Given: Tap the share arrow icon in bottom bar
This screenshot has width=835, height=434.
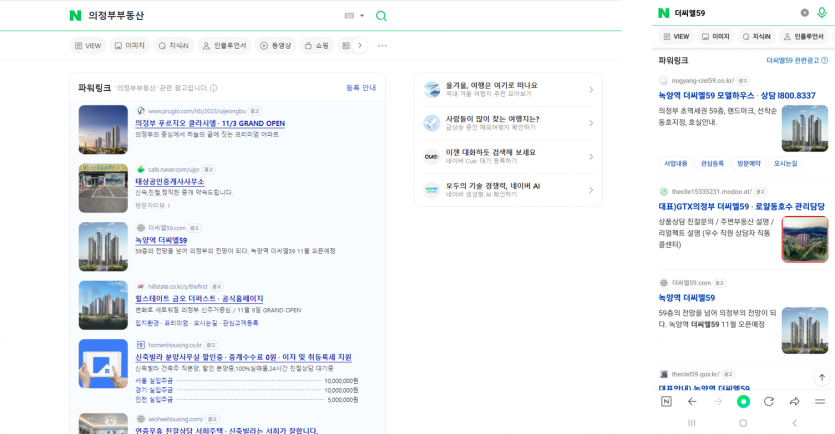Looking at the screenshot, I should (x=794, y=401).
